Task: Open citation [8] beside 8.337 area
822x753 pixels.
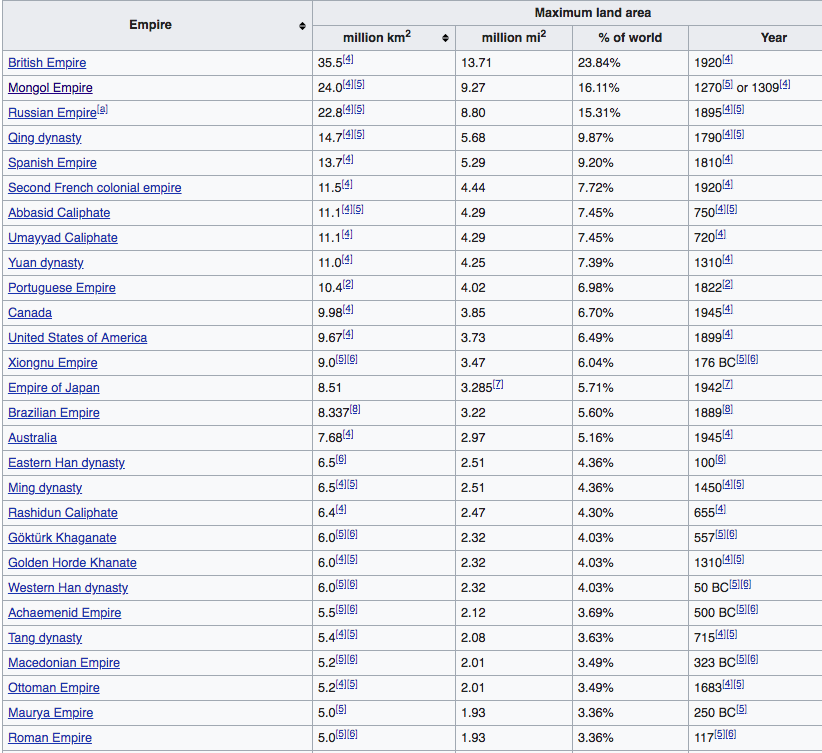Action: click(x=355, y=409)
